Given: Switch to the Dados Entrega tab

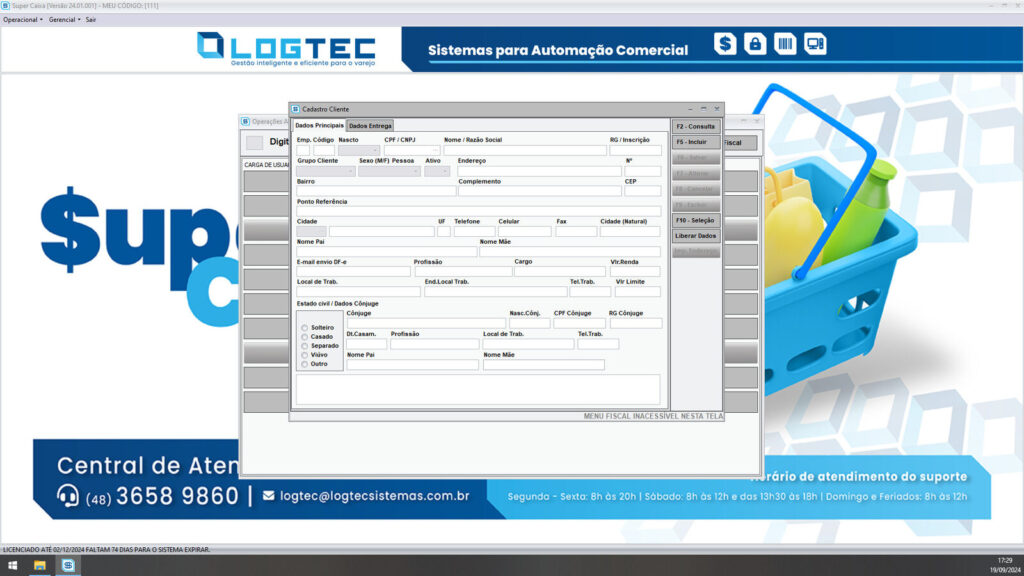Looking at the screenshot, I should (x=370, y=125).
